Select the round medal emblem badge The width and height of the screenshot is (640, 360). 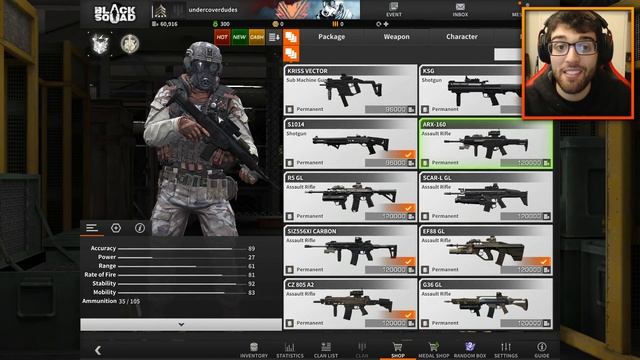point(130,43)
